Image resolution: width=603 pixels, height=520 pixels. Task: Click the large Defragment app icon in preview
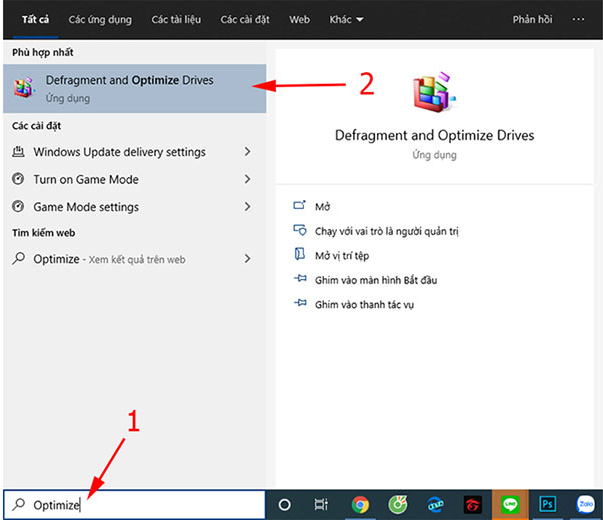(434, 92)
